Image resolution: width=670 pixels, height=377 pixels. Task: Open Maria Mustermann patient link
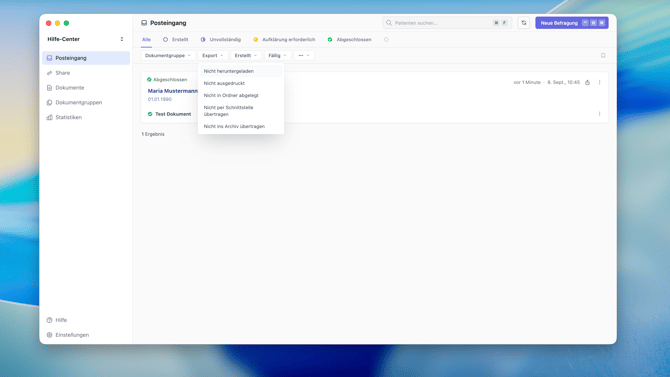click(173, 91)
